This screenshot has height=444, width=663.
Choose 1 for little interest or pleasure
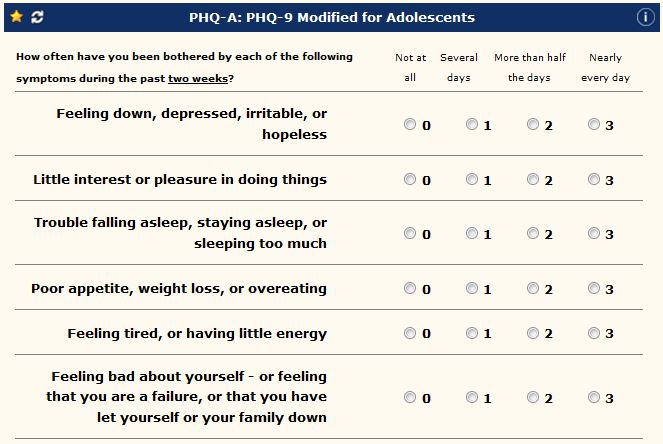point(472,180)
